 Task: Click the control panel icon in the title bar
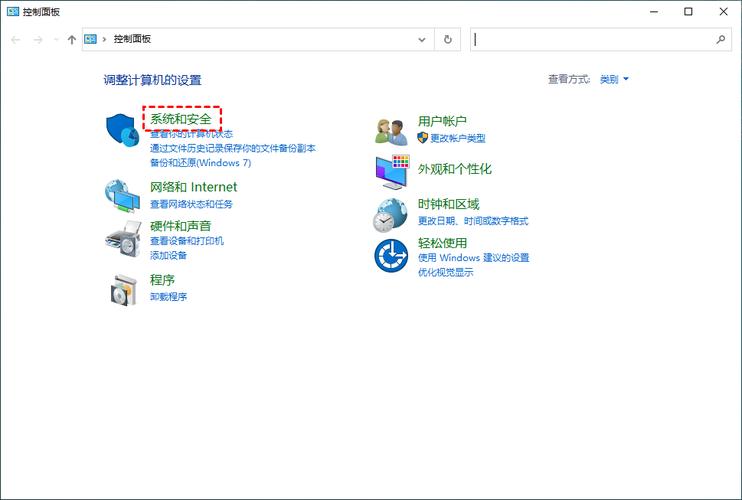click(x=13, y=11)
